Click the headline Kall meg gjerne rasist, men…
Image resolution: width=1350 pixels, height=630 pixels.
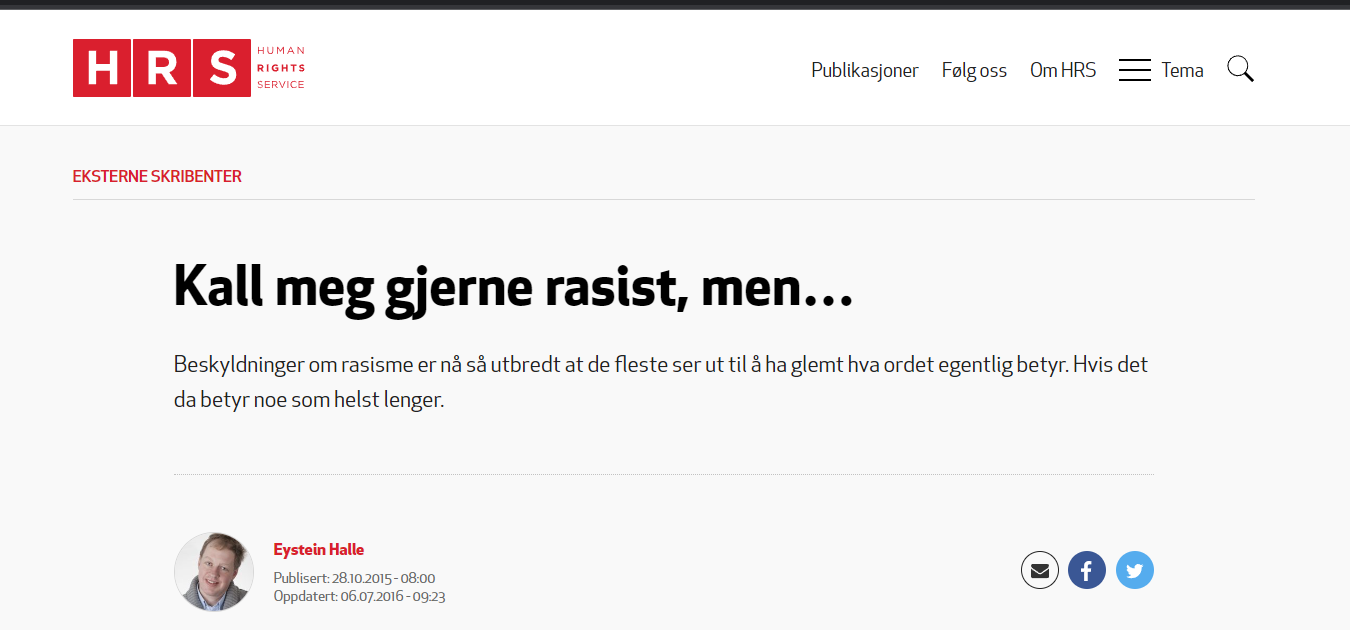click(x=513, y=286)
